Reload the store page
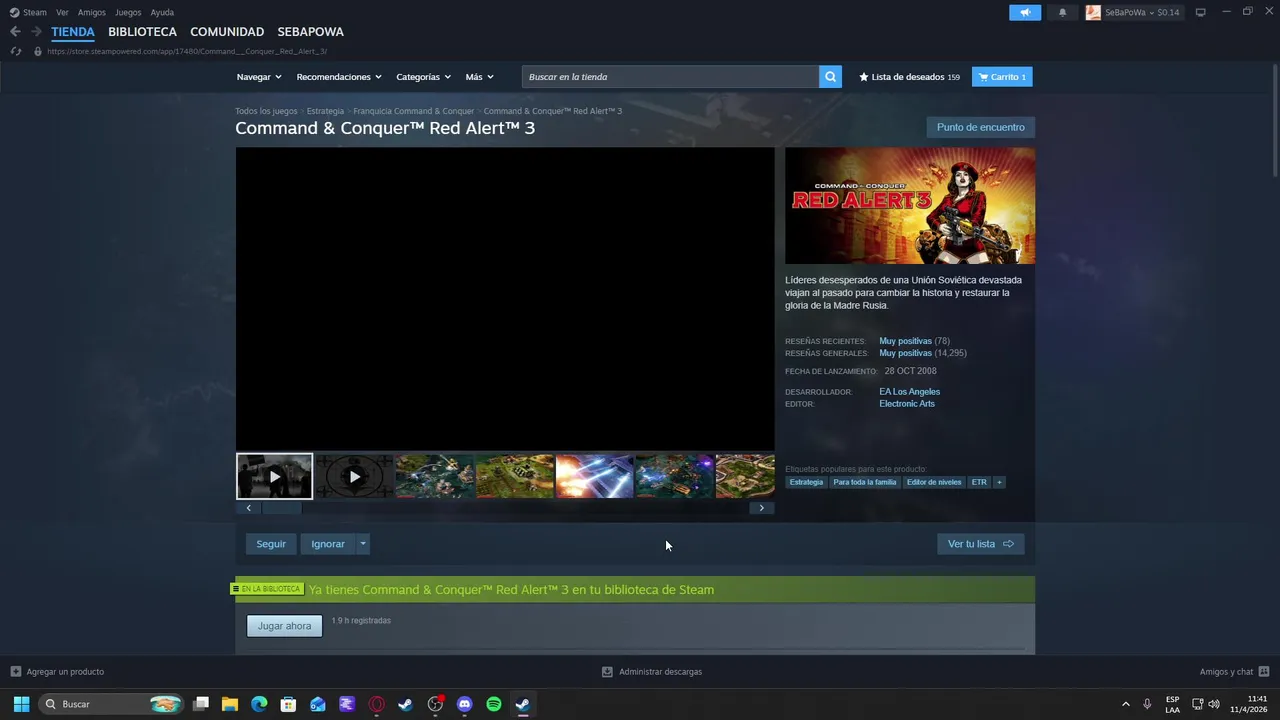The height and width of the screenshot is (720, 1280). coord(15,51)
